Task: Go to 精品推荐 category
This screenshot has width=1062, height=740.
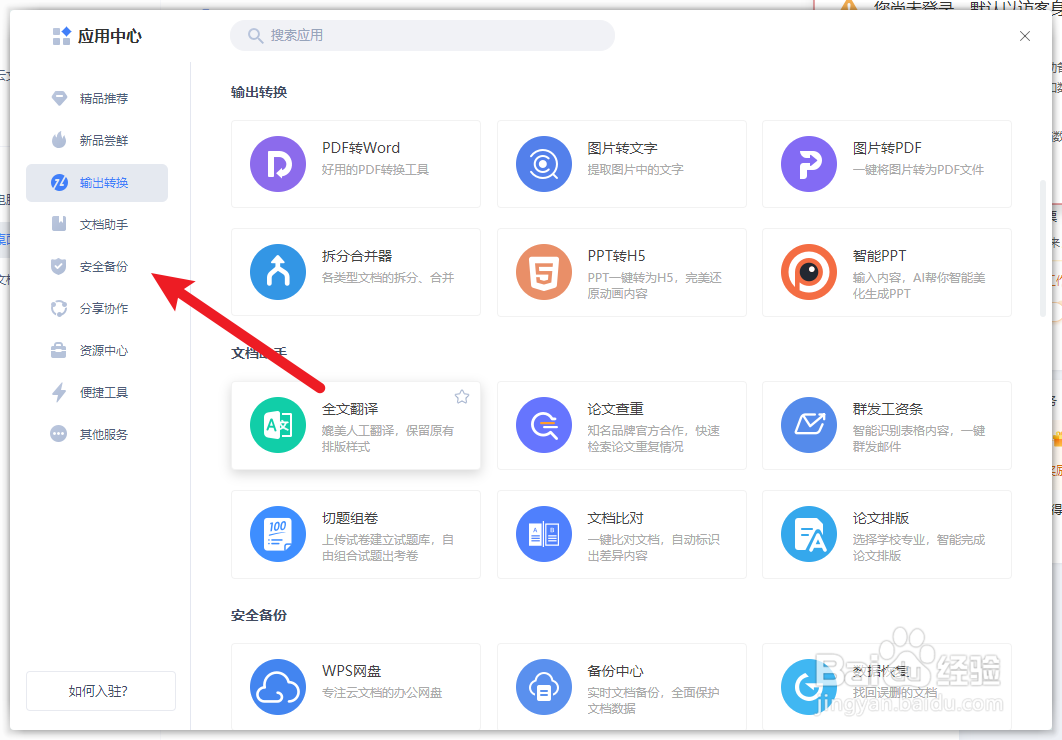Action: [x=97, y=99]
